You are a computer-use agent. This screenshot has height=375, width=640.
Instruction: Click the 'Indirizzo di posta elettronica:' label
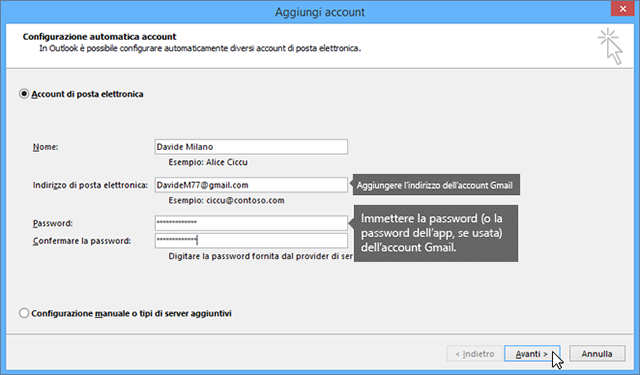click(90, 185)
